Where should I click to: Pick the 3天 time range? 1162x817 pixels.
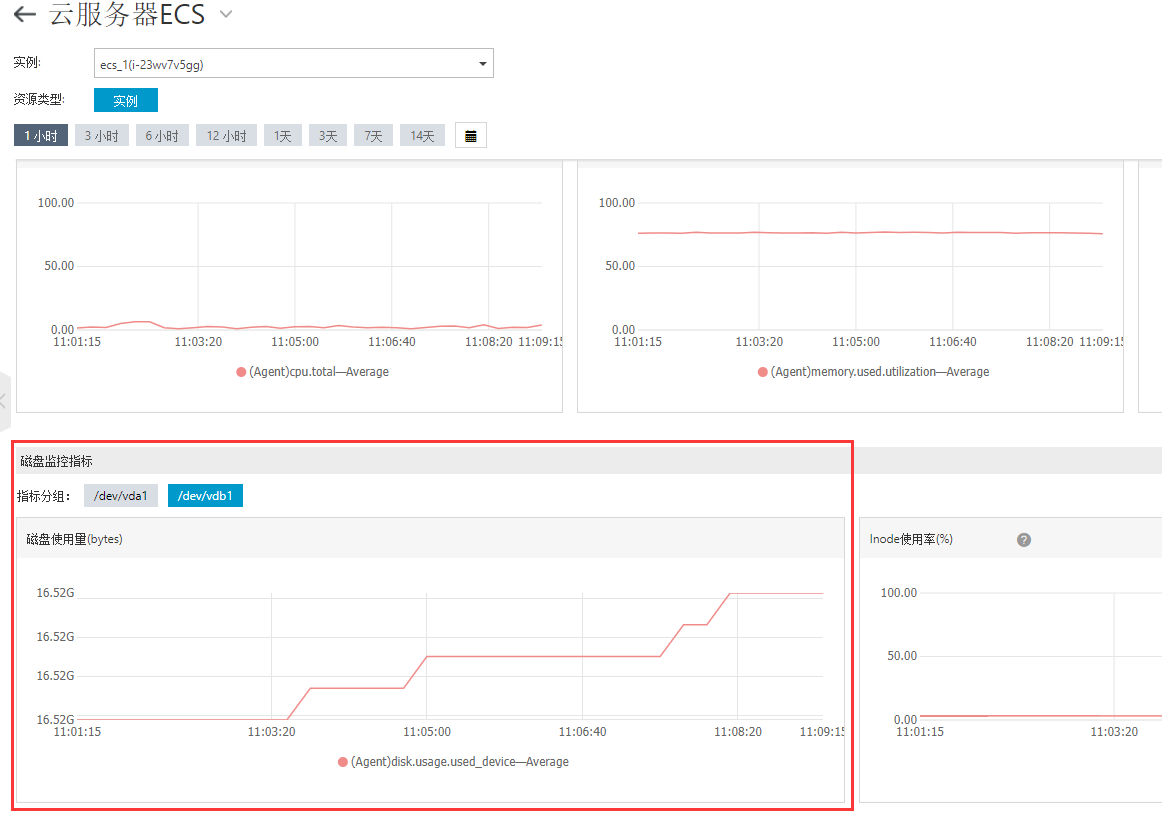tap(328, 136)
